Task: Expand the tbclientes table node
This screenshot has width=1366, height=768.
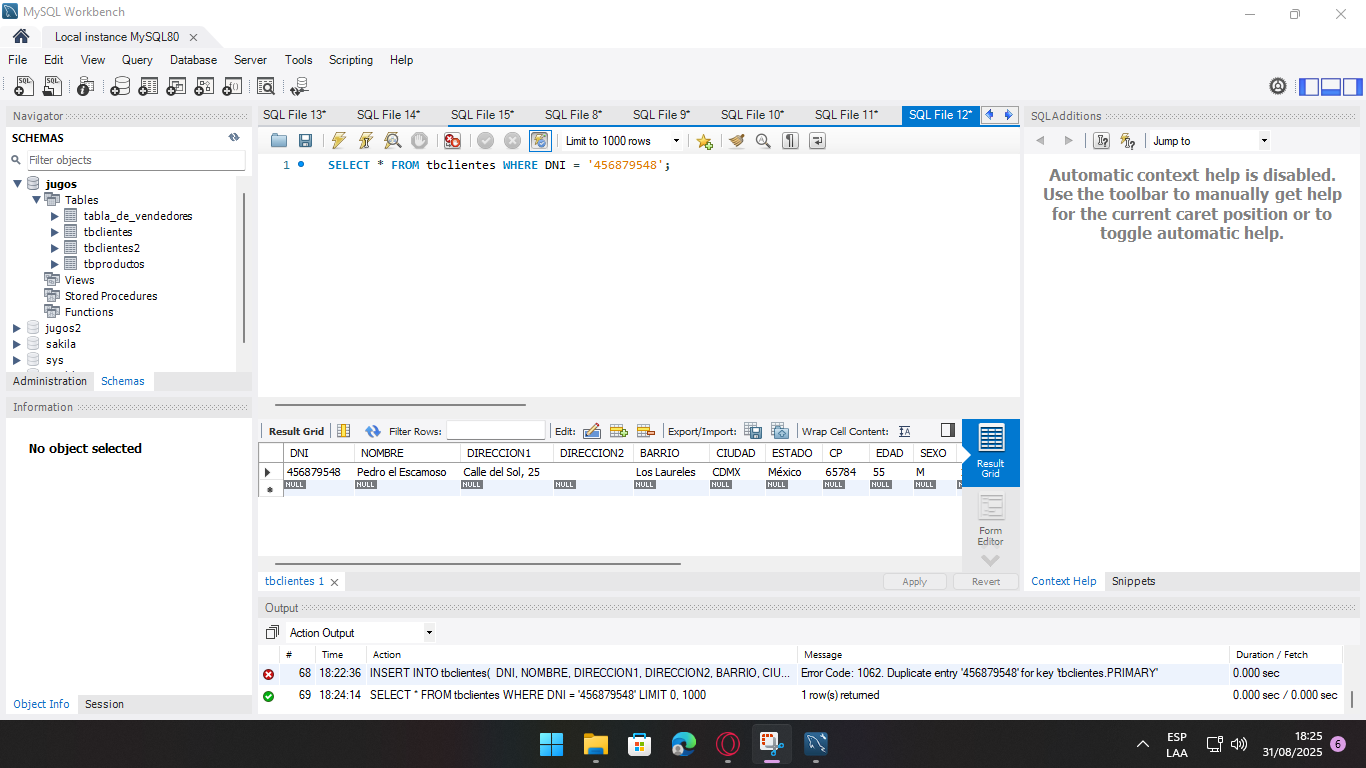Action: (55, 232)
